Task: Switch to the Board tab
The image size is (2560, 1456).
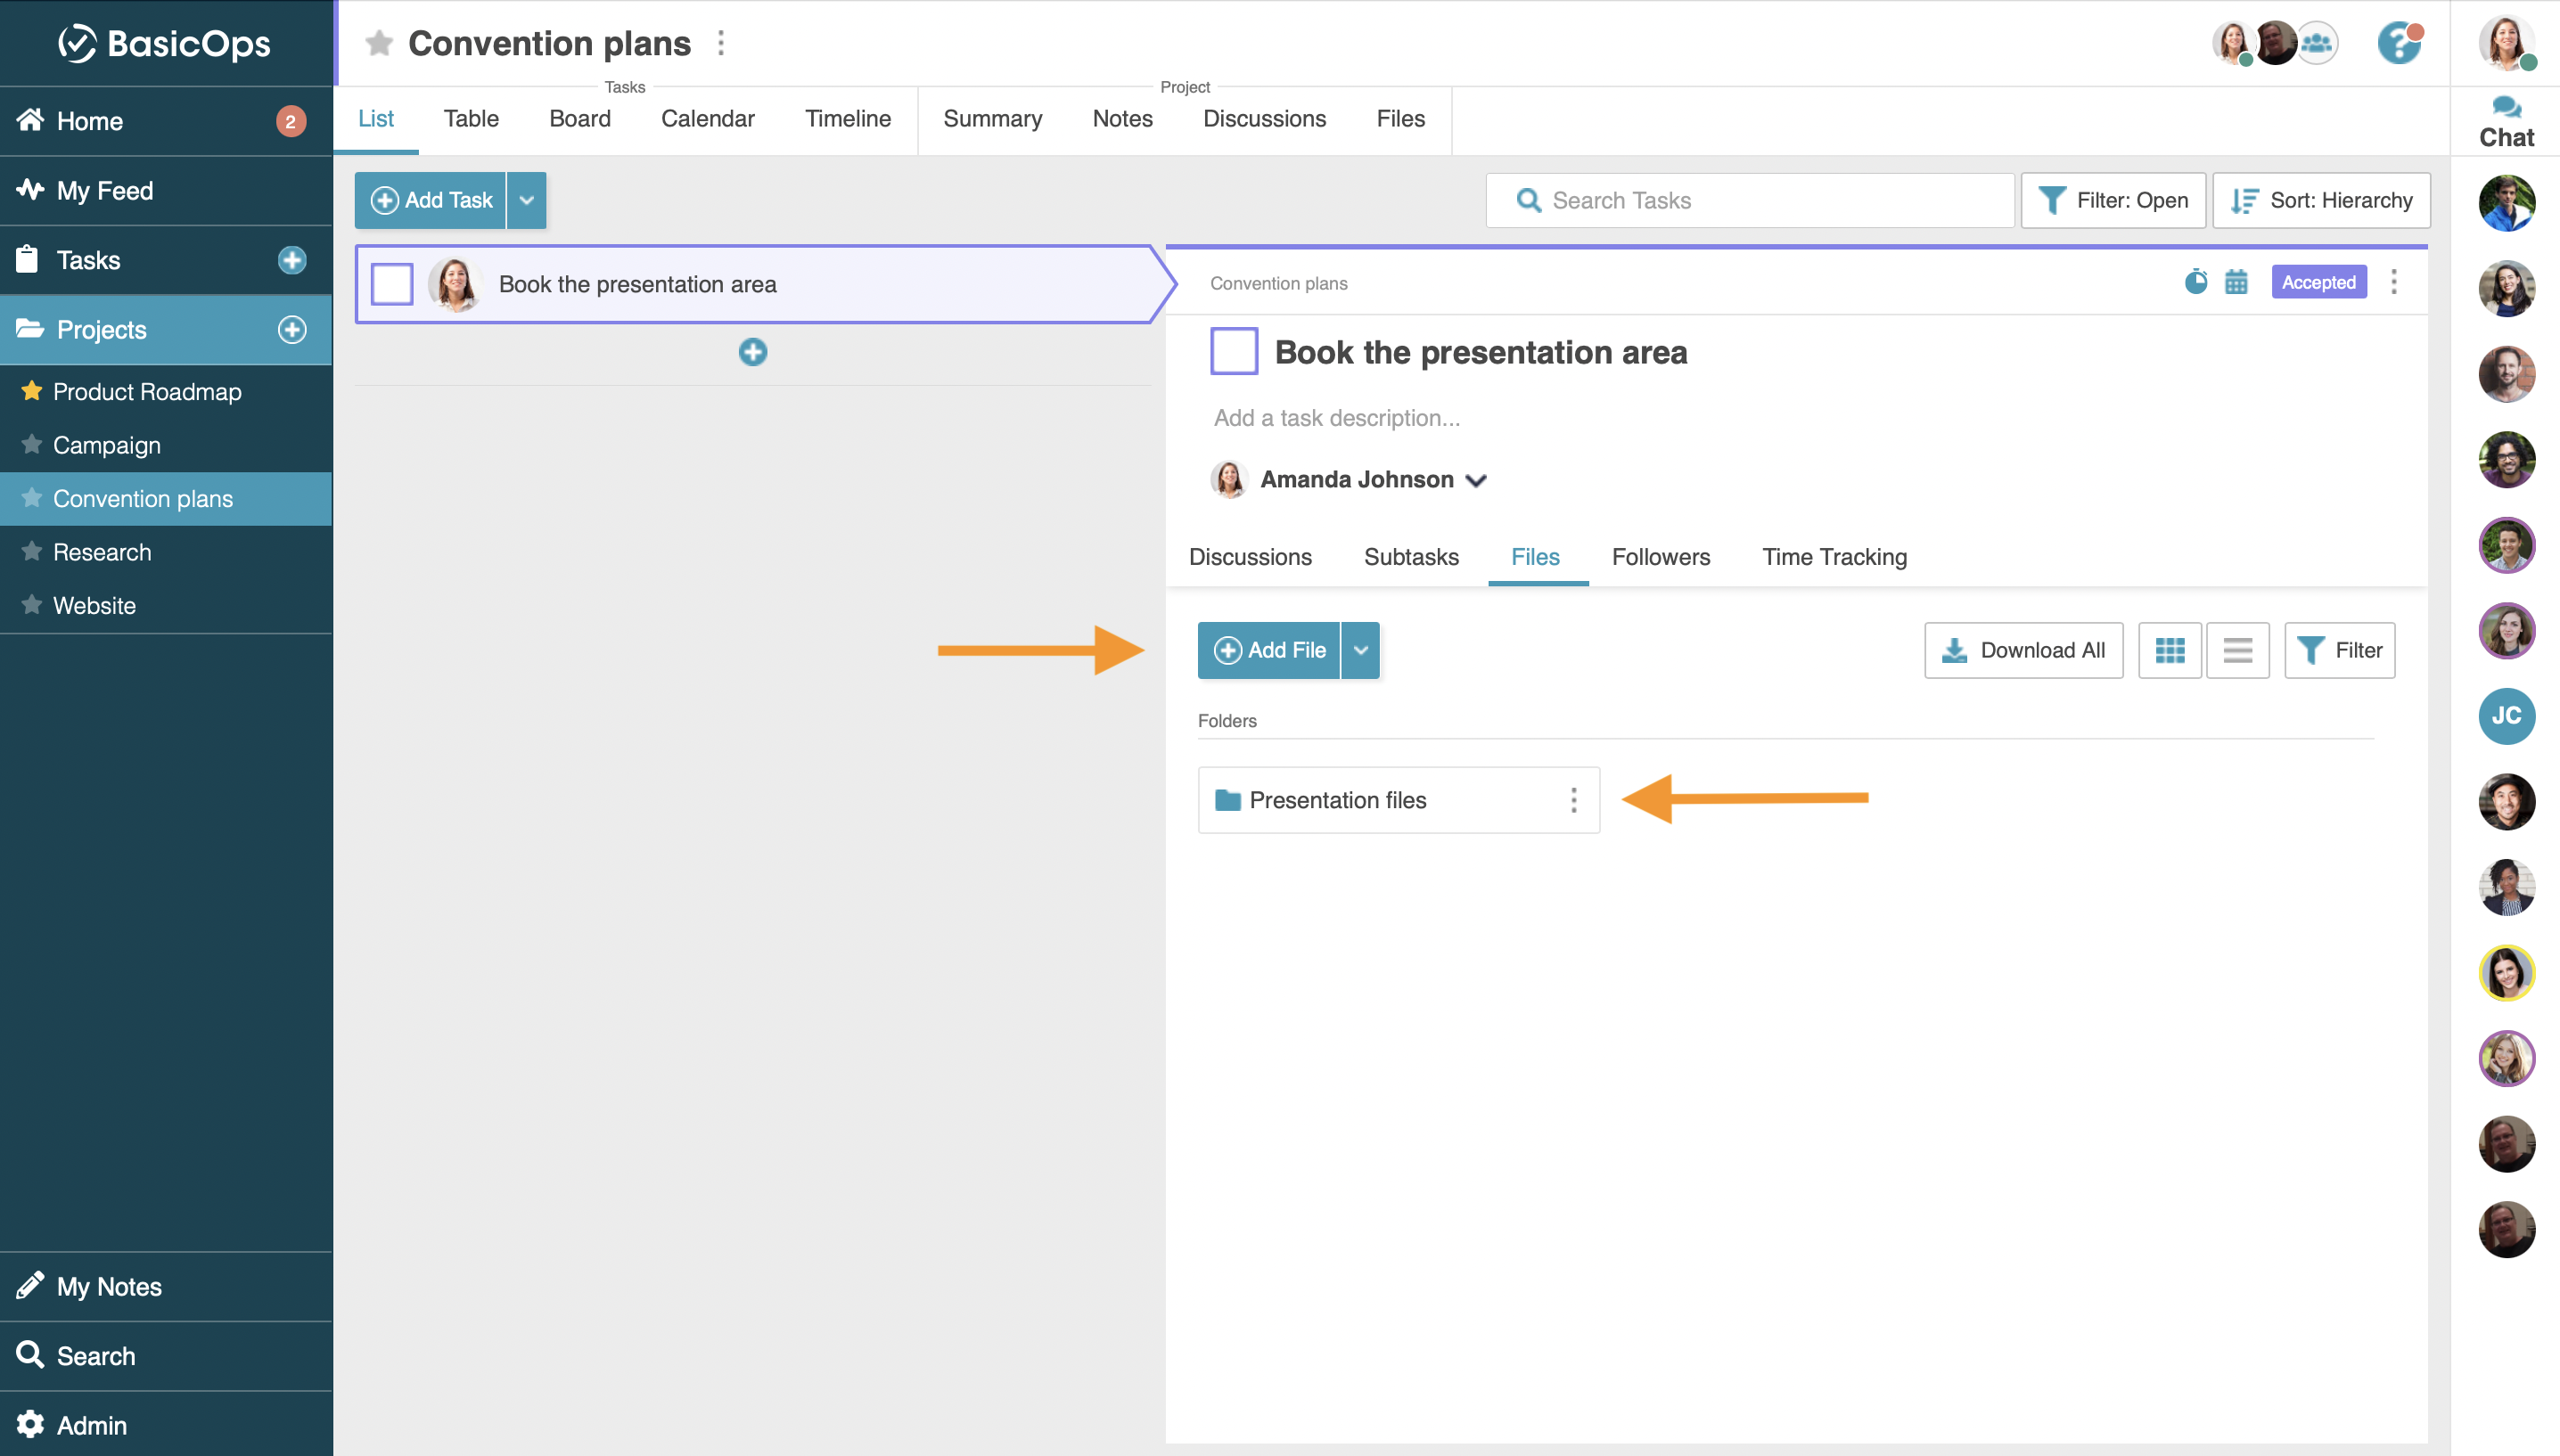Action: [x=580, y=118]
